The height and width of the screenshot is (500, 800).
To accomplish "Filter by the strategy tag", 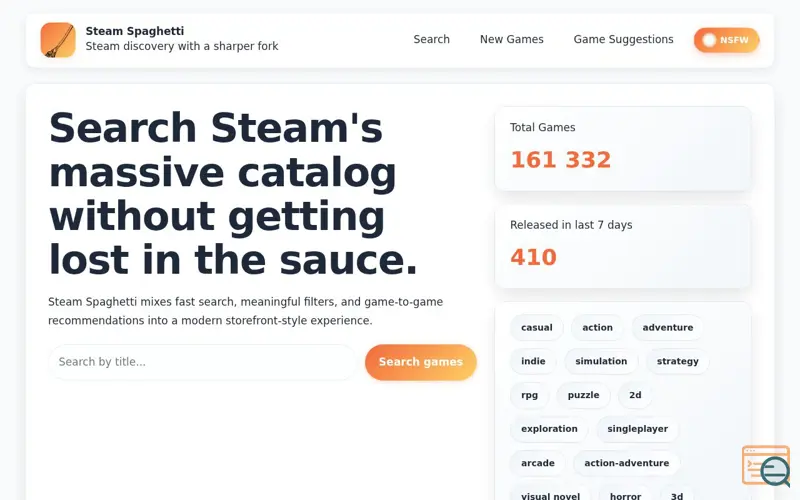I will [x=678, y=361].
